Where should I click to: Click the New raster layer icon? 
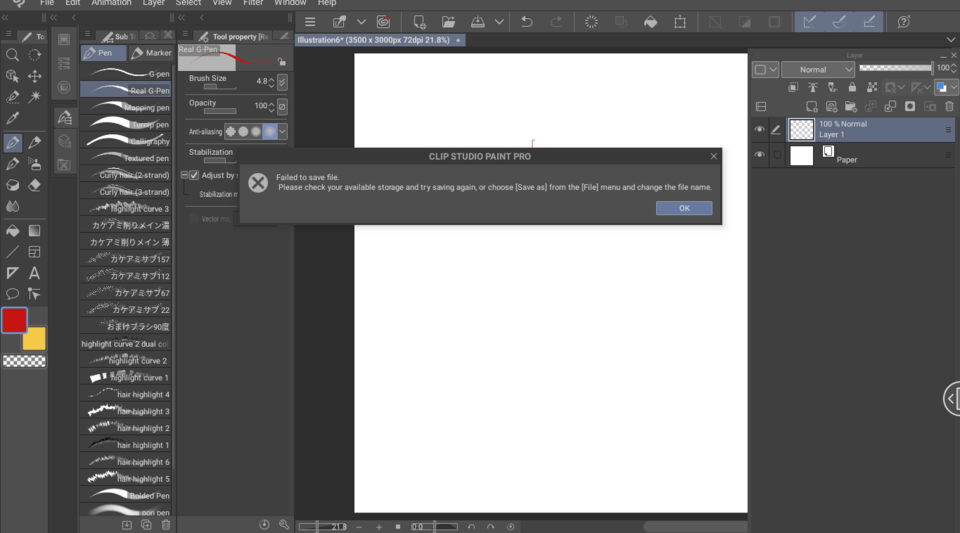pos(812,106)
